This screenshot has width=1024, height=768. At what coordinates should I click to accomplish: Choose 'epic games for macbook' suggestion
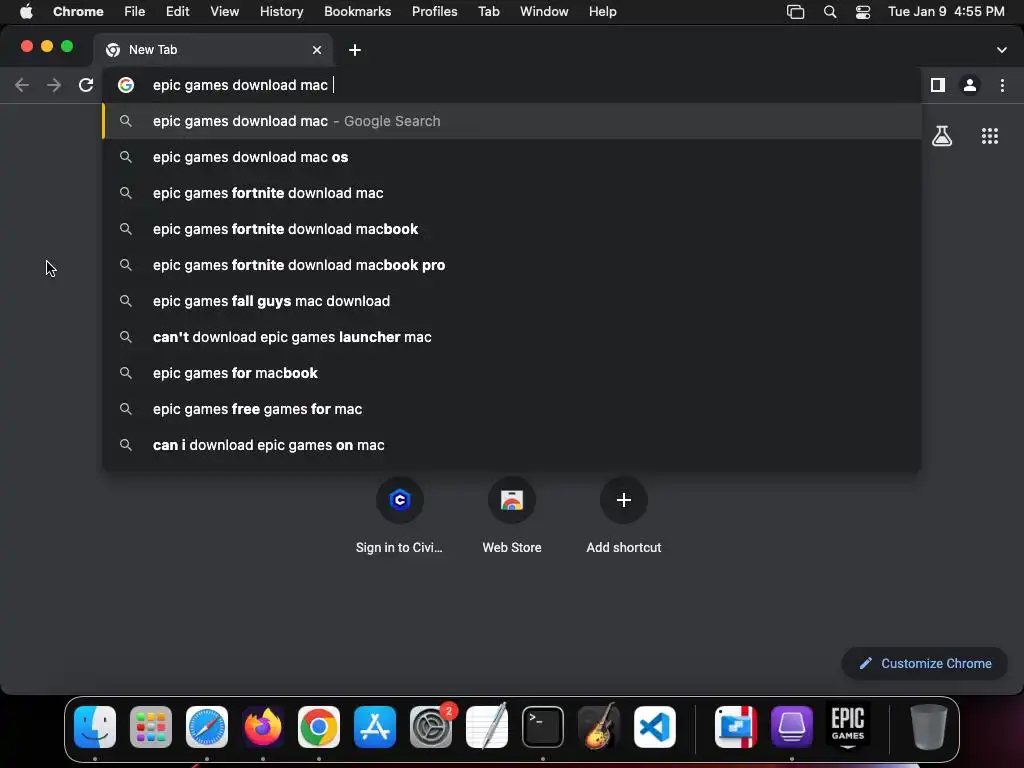coord(512,372)
